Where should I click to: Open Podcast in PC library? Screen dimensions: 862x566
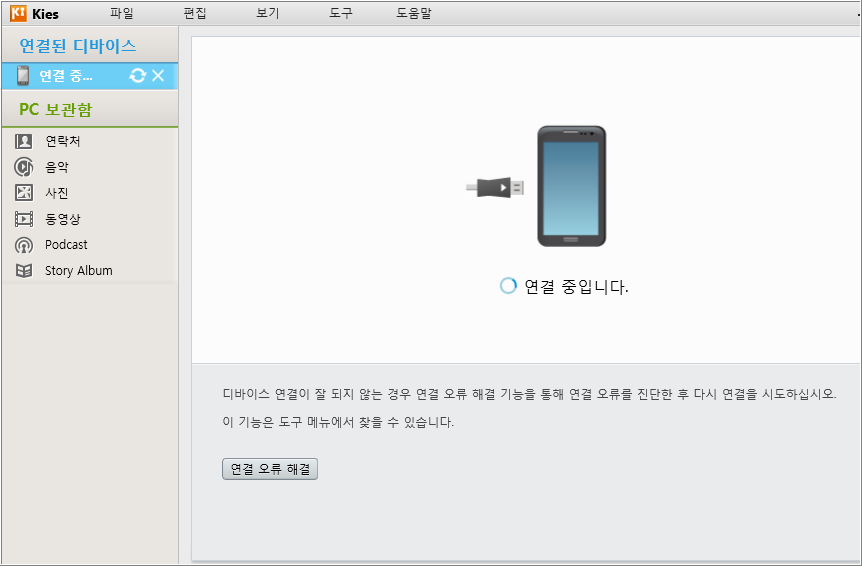[x=66, y=245]
